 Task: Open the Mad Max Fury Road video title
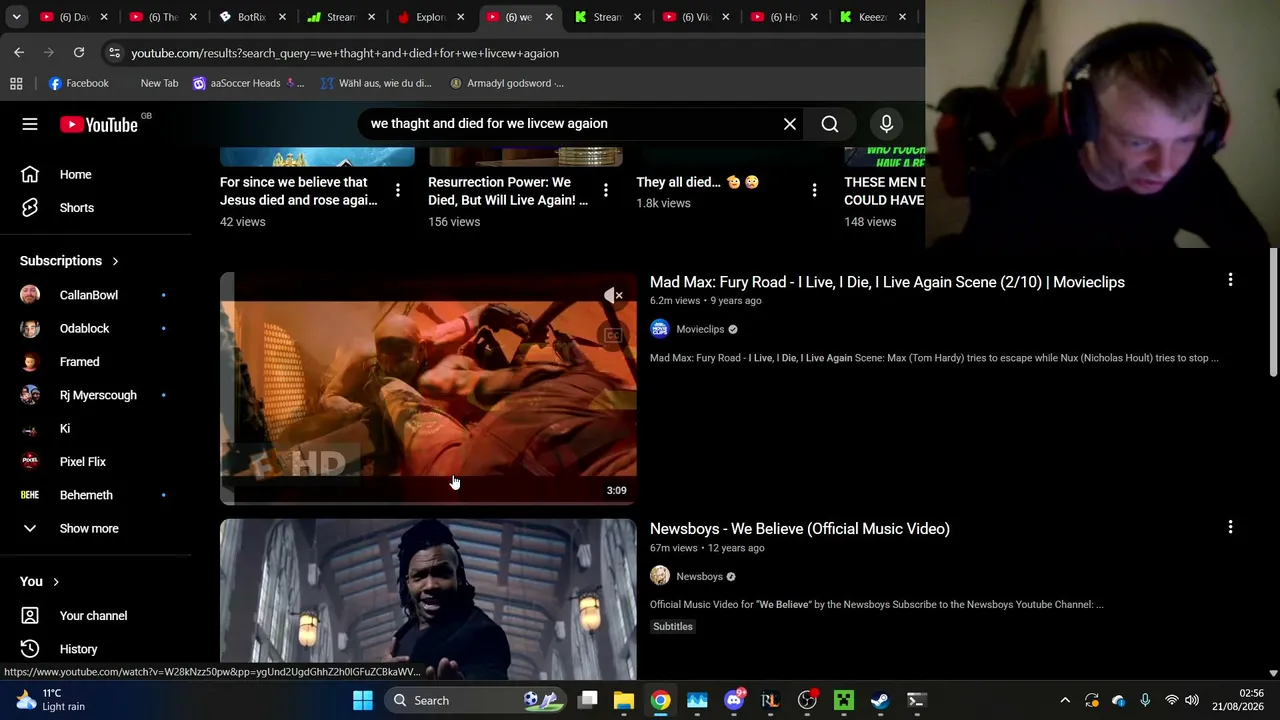(887, 282)
